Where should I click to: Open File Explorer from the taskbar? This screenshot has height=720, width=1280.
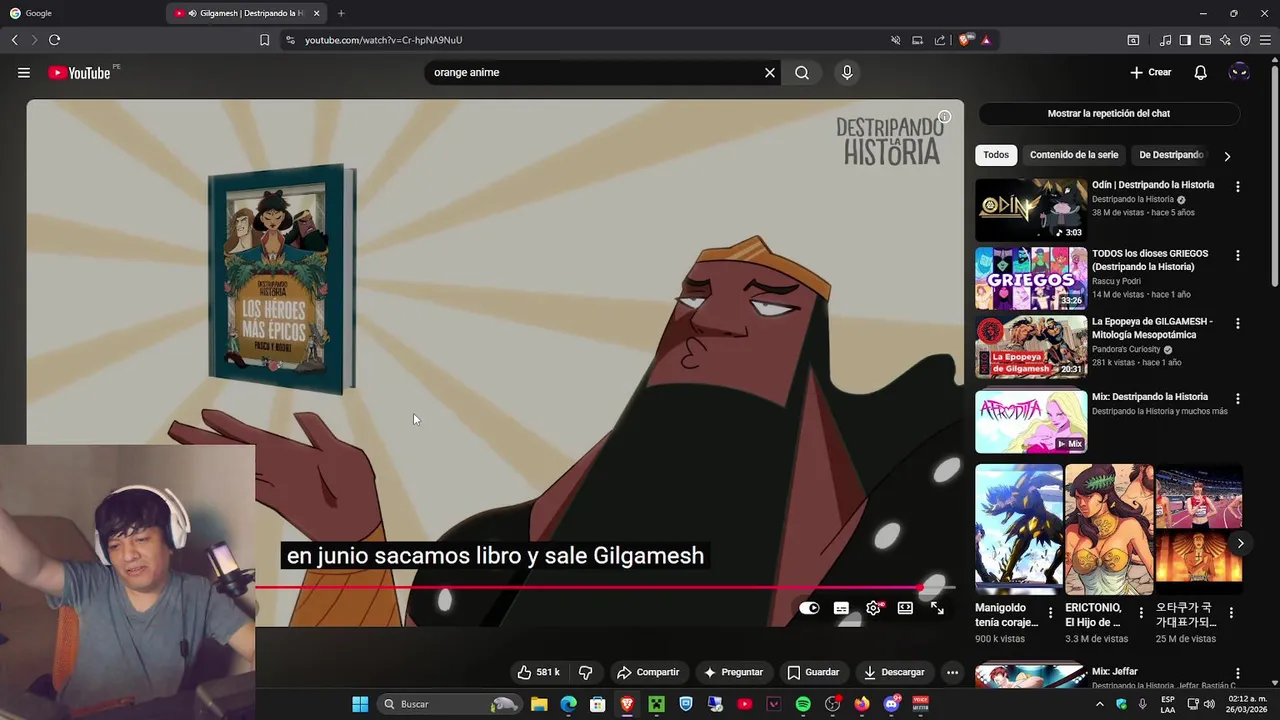[539, 704]
